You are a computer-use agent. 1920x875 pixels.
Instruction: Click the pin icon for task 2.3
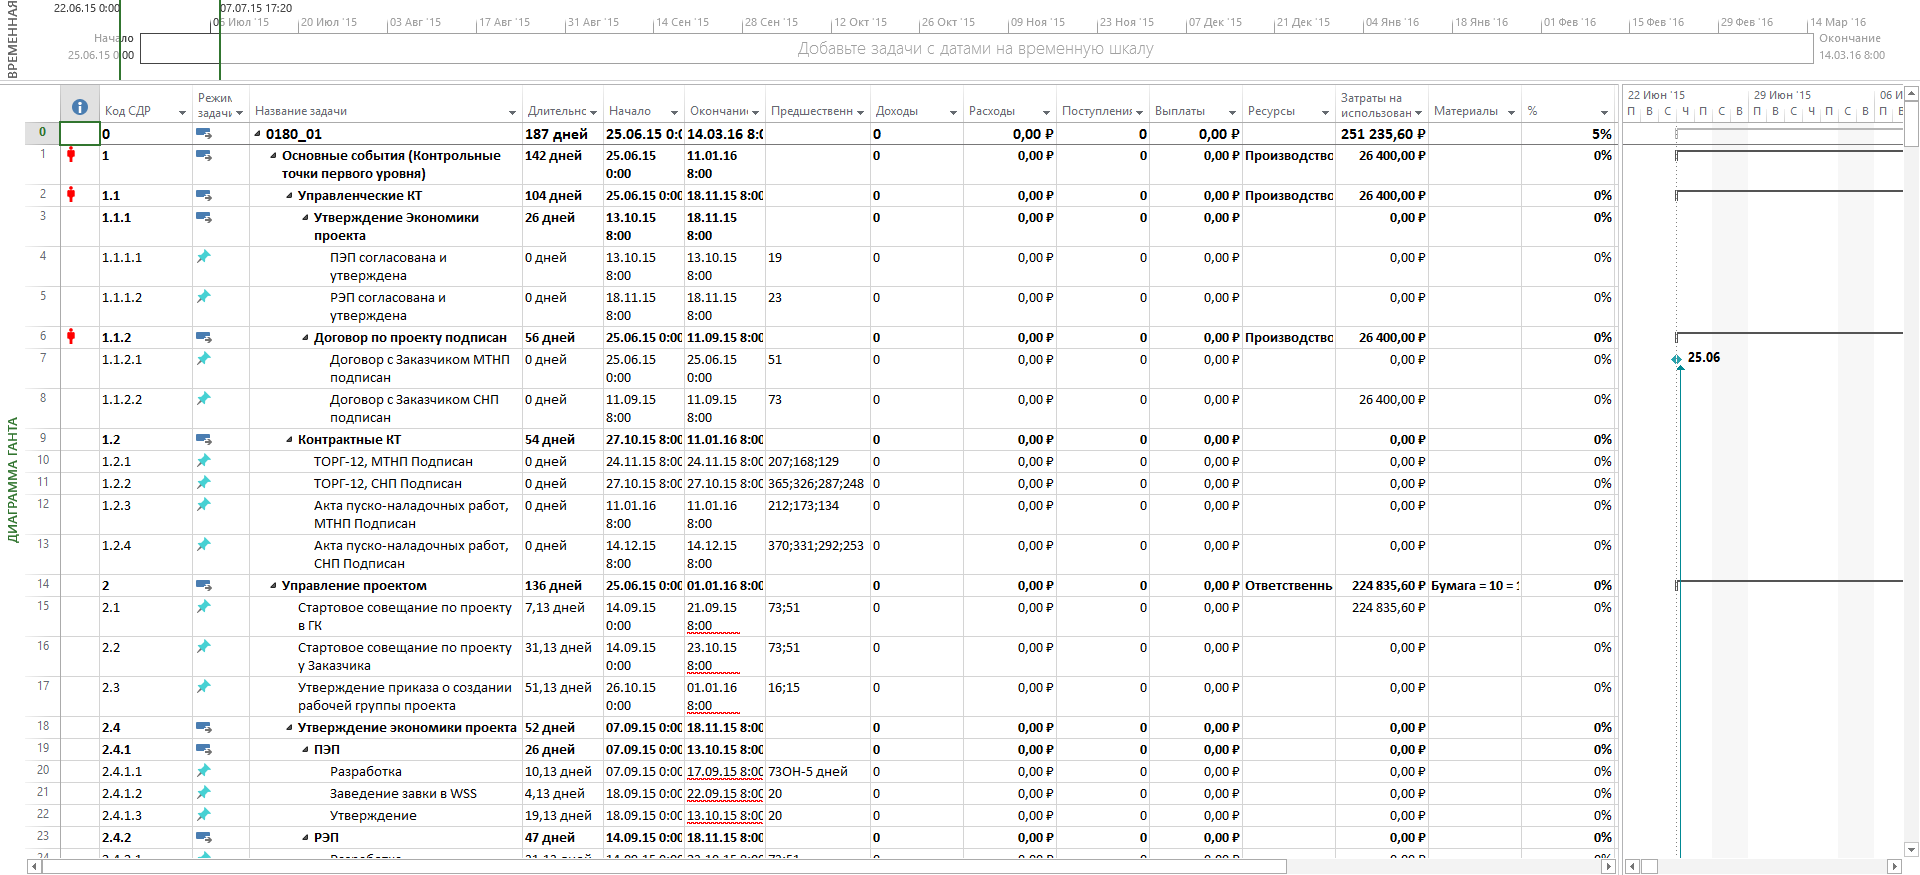(204, 687)
